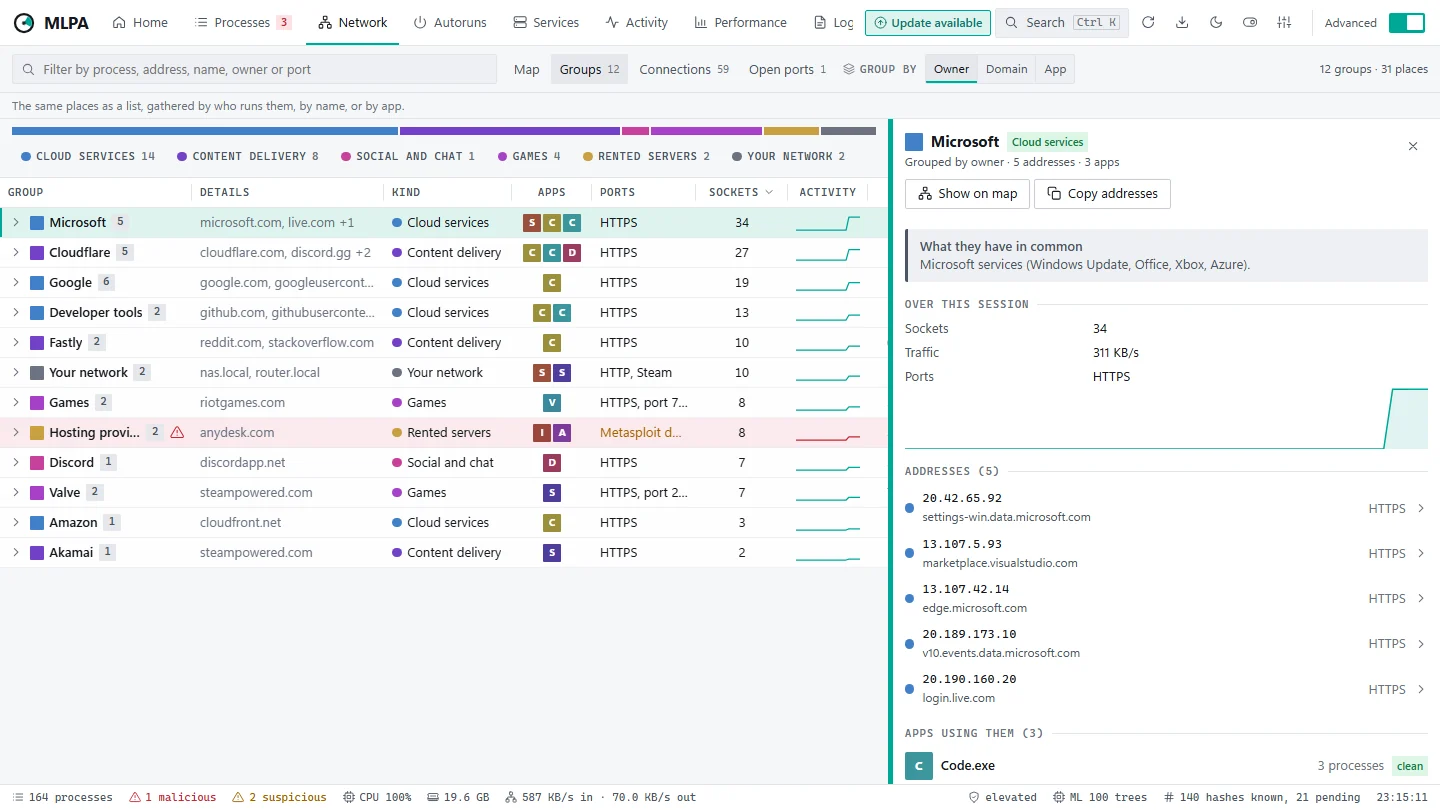
Task: Click the Update available button
Action: click(x=928, y=23)
